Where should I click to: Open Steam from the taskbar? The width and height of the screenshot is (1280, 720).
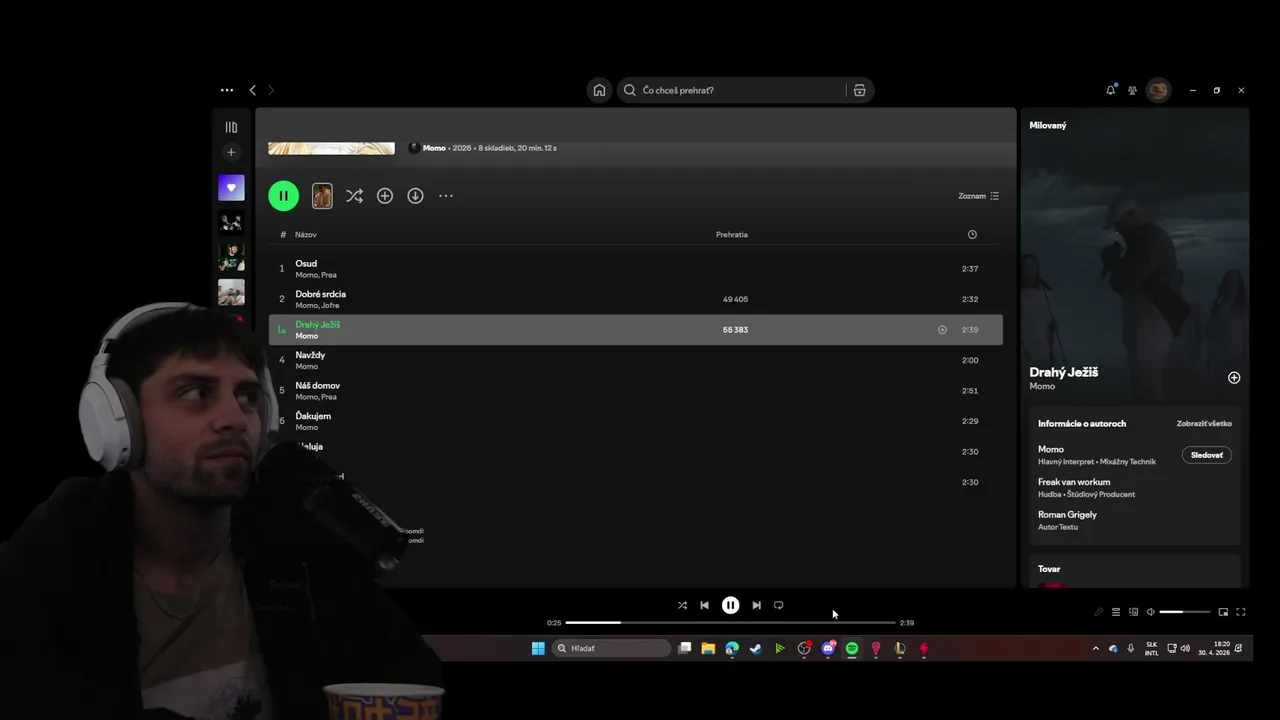[x=756, y=648]
